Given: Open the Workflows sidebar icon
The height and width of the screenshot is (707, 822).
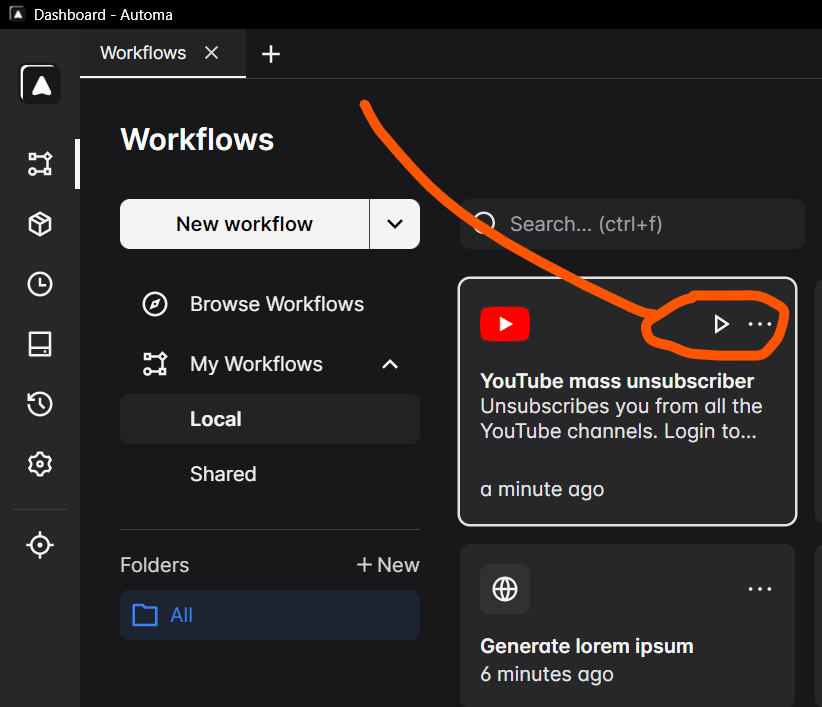Looking at the screenshot, I should (x=40, y=164).
